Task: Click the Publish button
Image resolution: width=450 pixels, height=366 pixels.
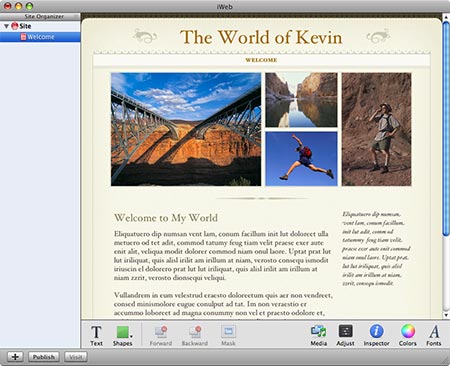Action: [44, 357]
